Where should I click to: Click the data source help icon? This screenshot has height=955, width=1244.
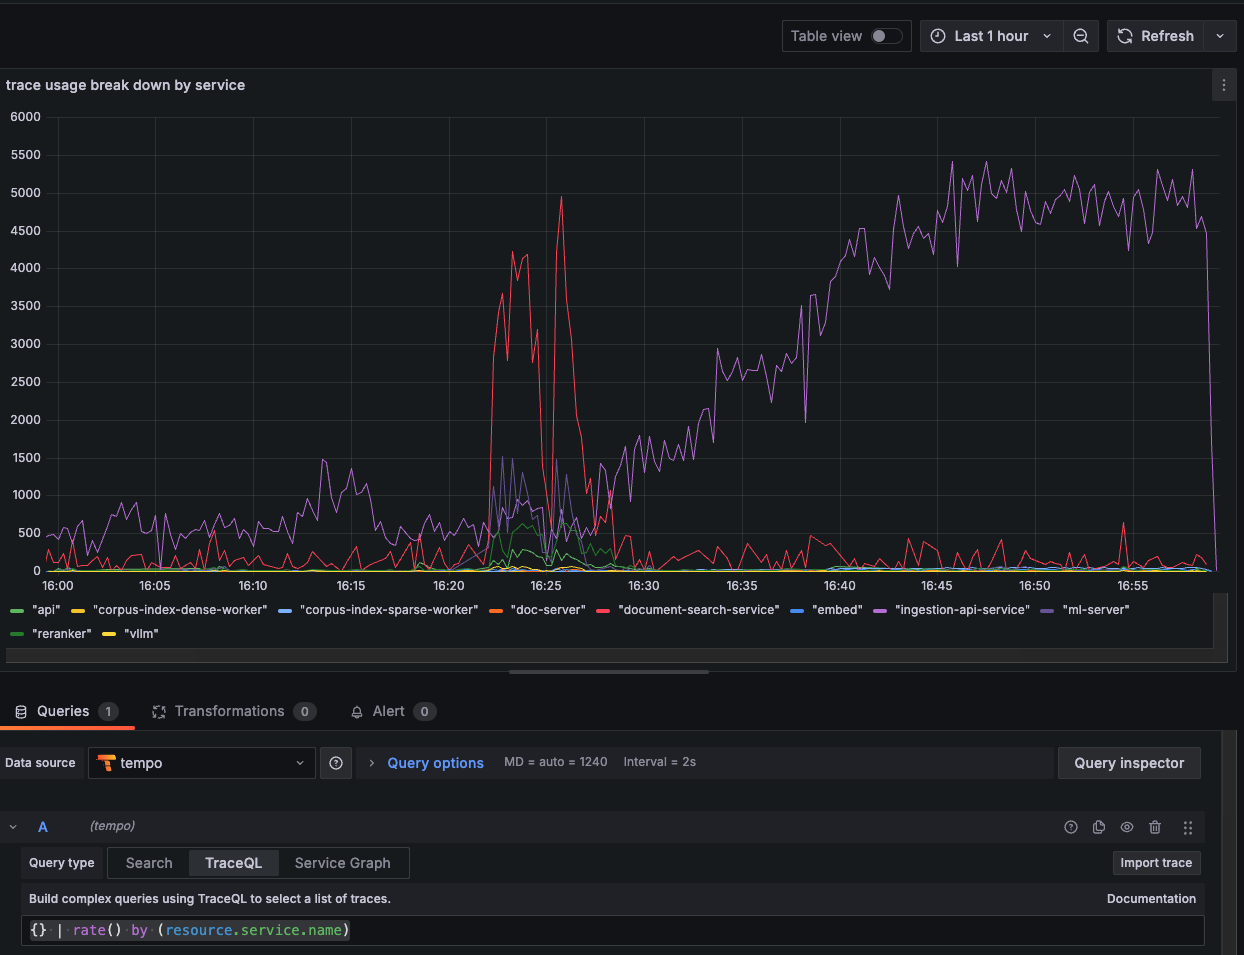[x=336, y=763]
